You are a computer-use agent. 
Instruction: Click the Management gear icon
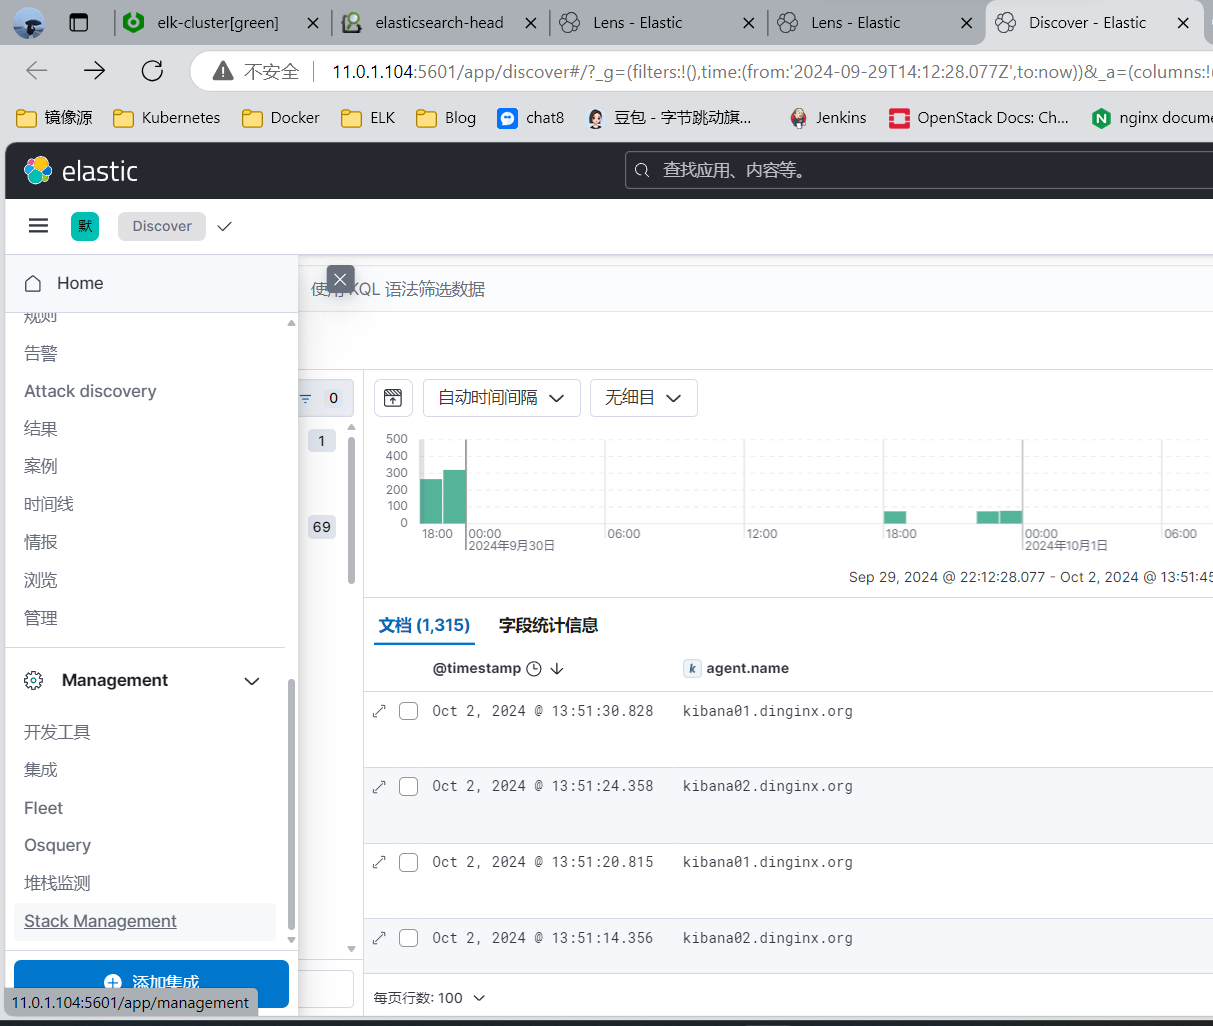34,680
